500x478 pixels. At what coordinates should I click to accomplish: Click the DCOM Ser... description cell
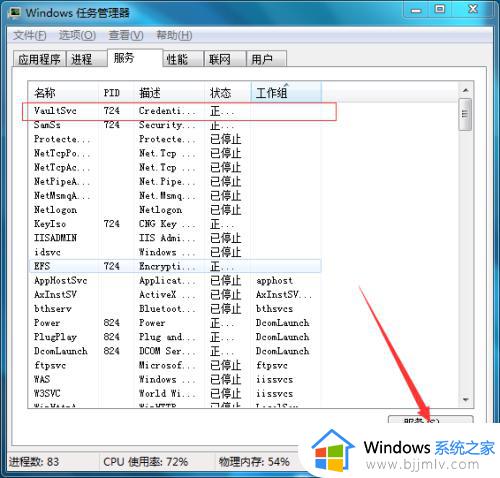tap(167, 351)
